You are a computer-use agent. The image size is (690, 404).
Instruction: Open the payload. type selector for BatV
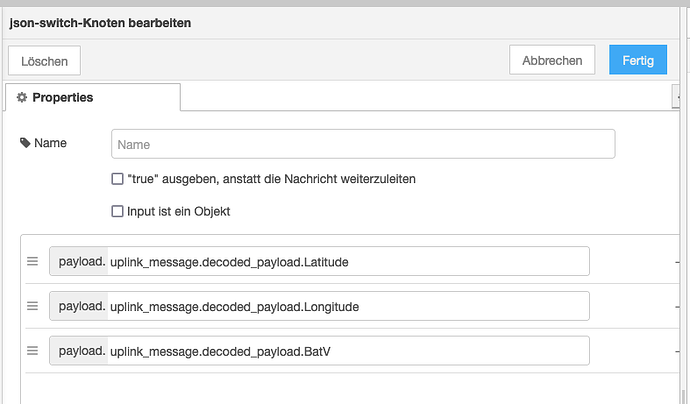79,351
